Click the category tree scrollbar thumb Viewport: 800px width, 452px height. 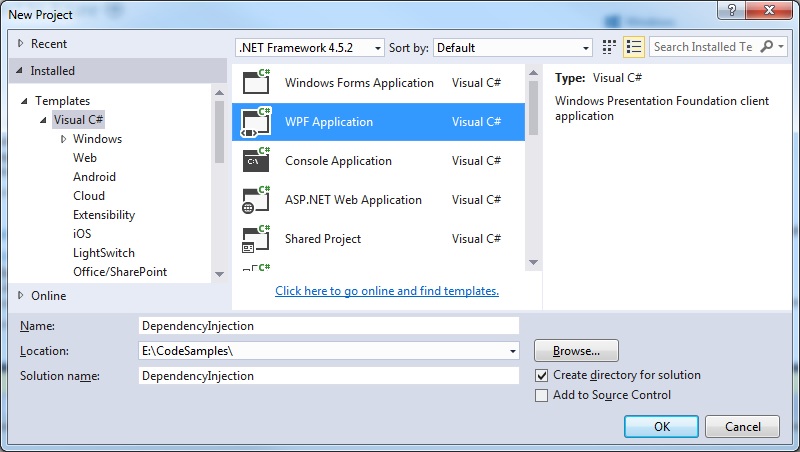[x=219, y=132]
